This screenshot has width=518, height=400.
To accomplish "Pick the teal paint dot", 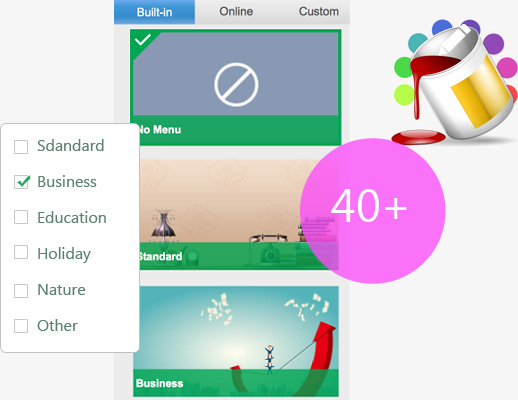I will (417, 43).
